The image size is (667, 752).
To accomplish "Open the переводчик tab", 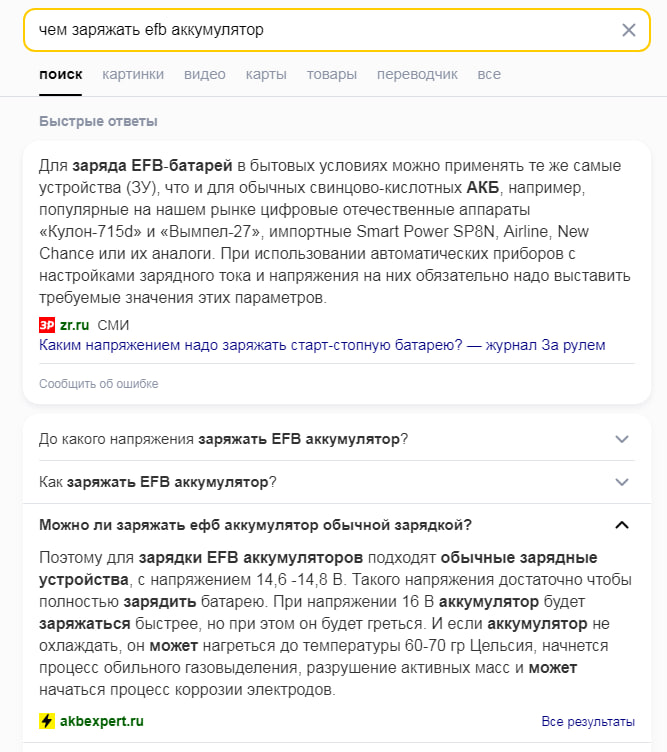I will pos(417,74).
